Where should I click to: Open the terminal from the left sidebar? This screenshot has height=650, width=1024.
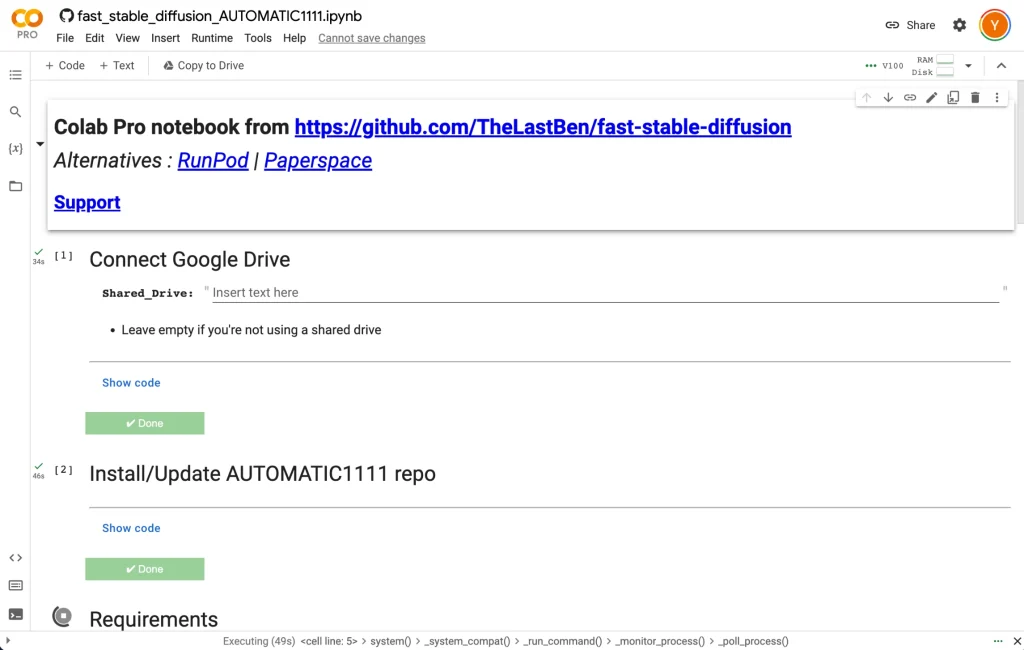click(15, 614)
